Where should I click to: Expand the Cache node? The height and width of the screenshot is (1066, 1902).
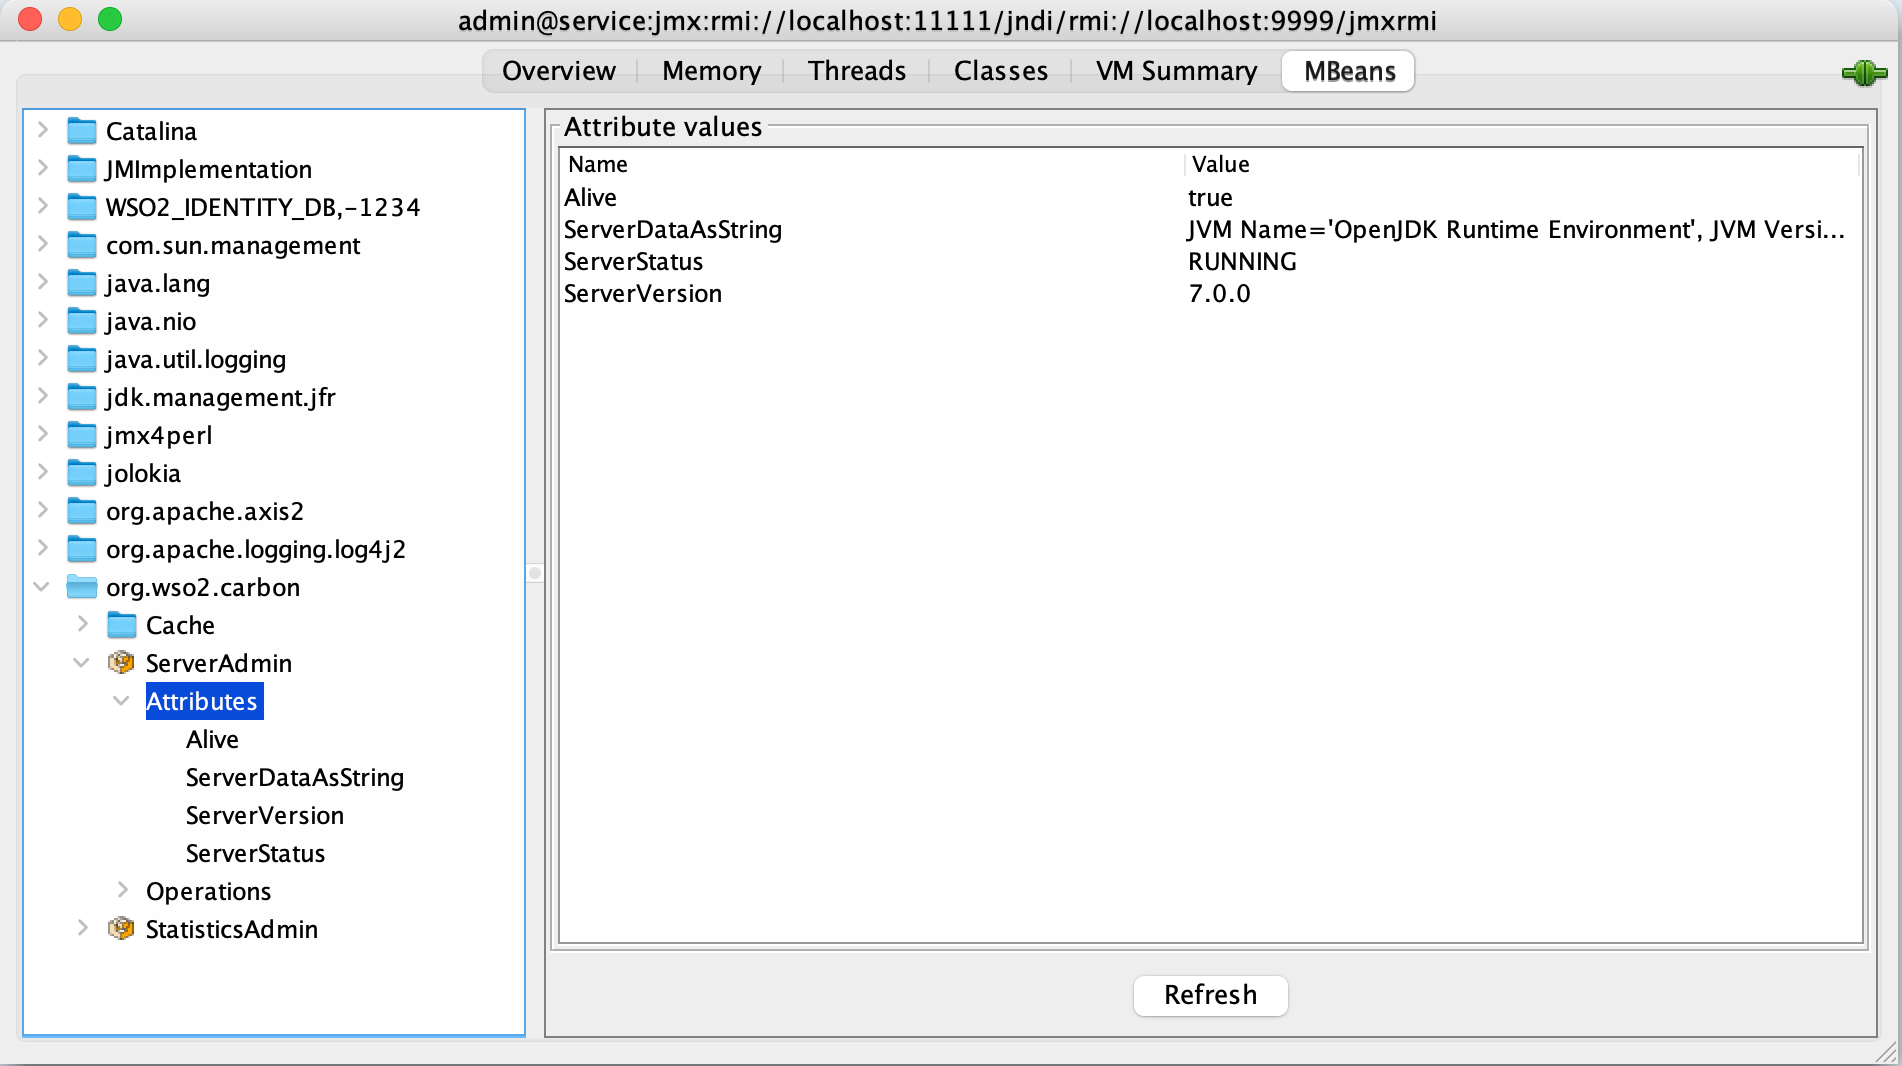click(83, 624)
